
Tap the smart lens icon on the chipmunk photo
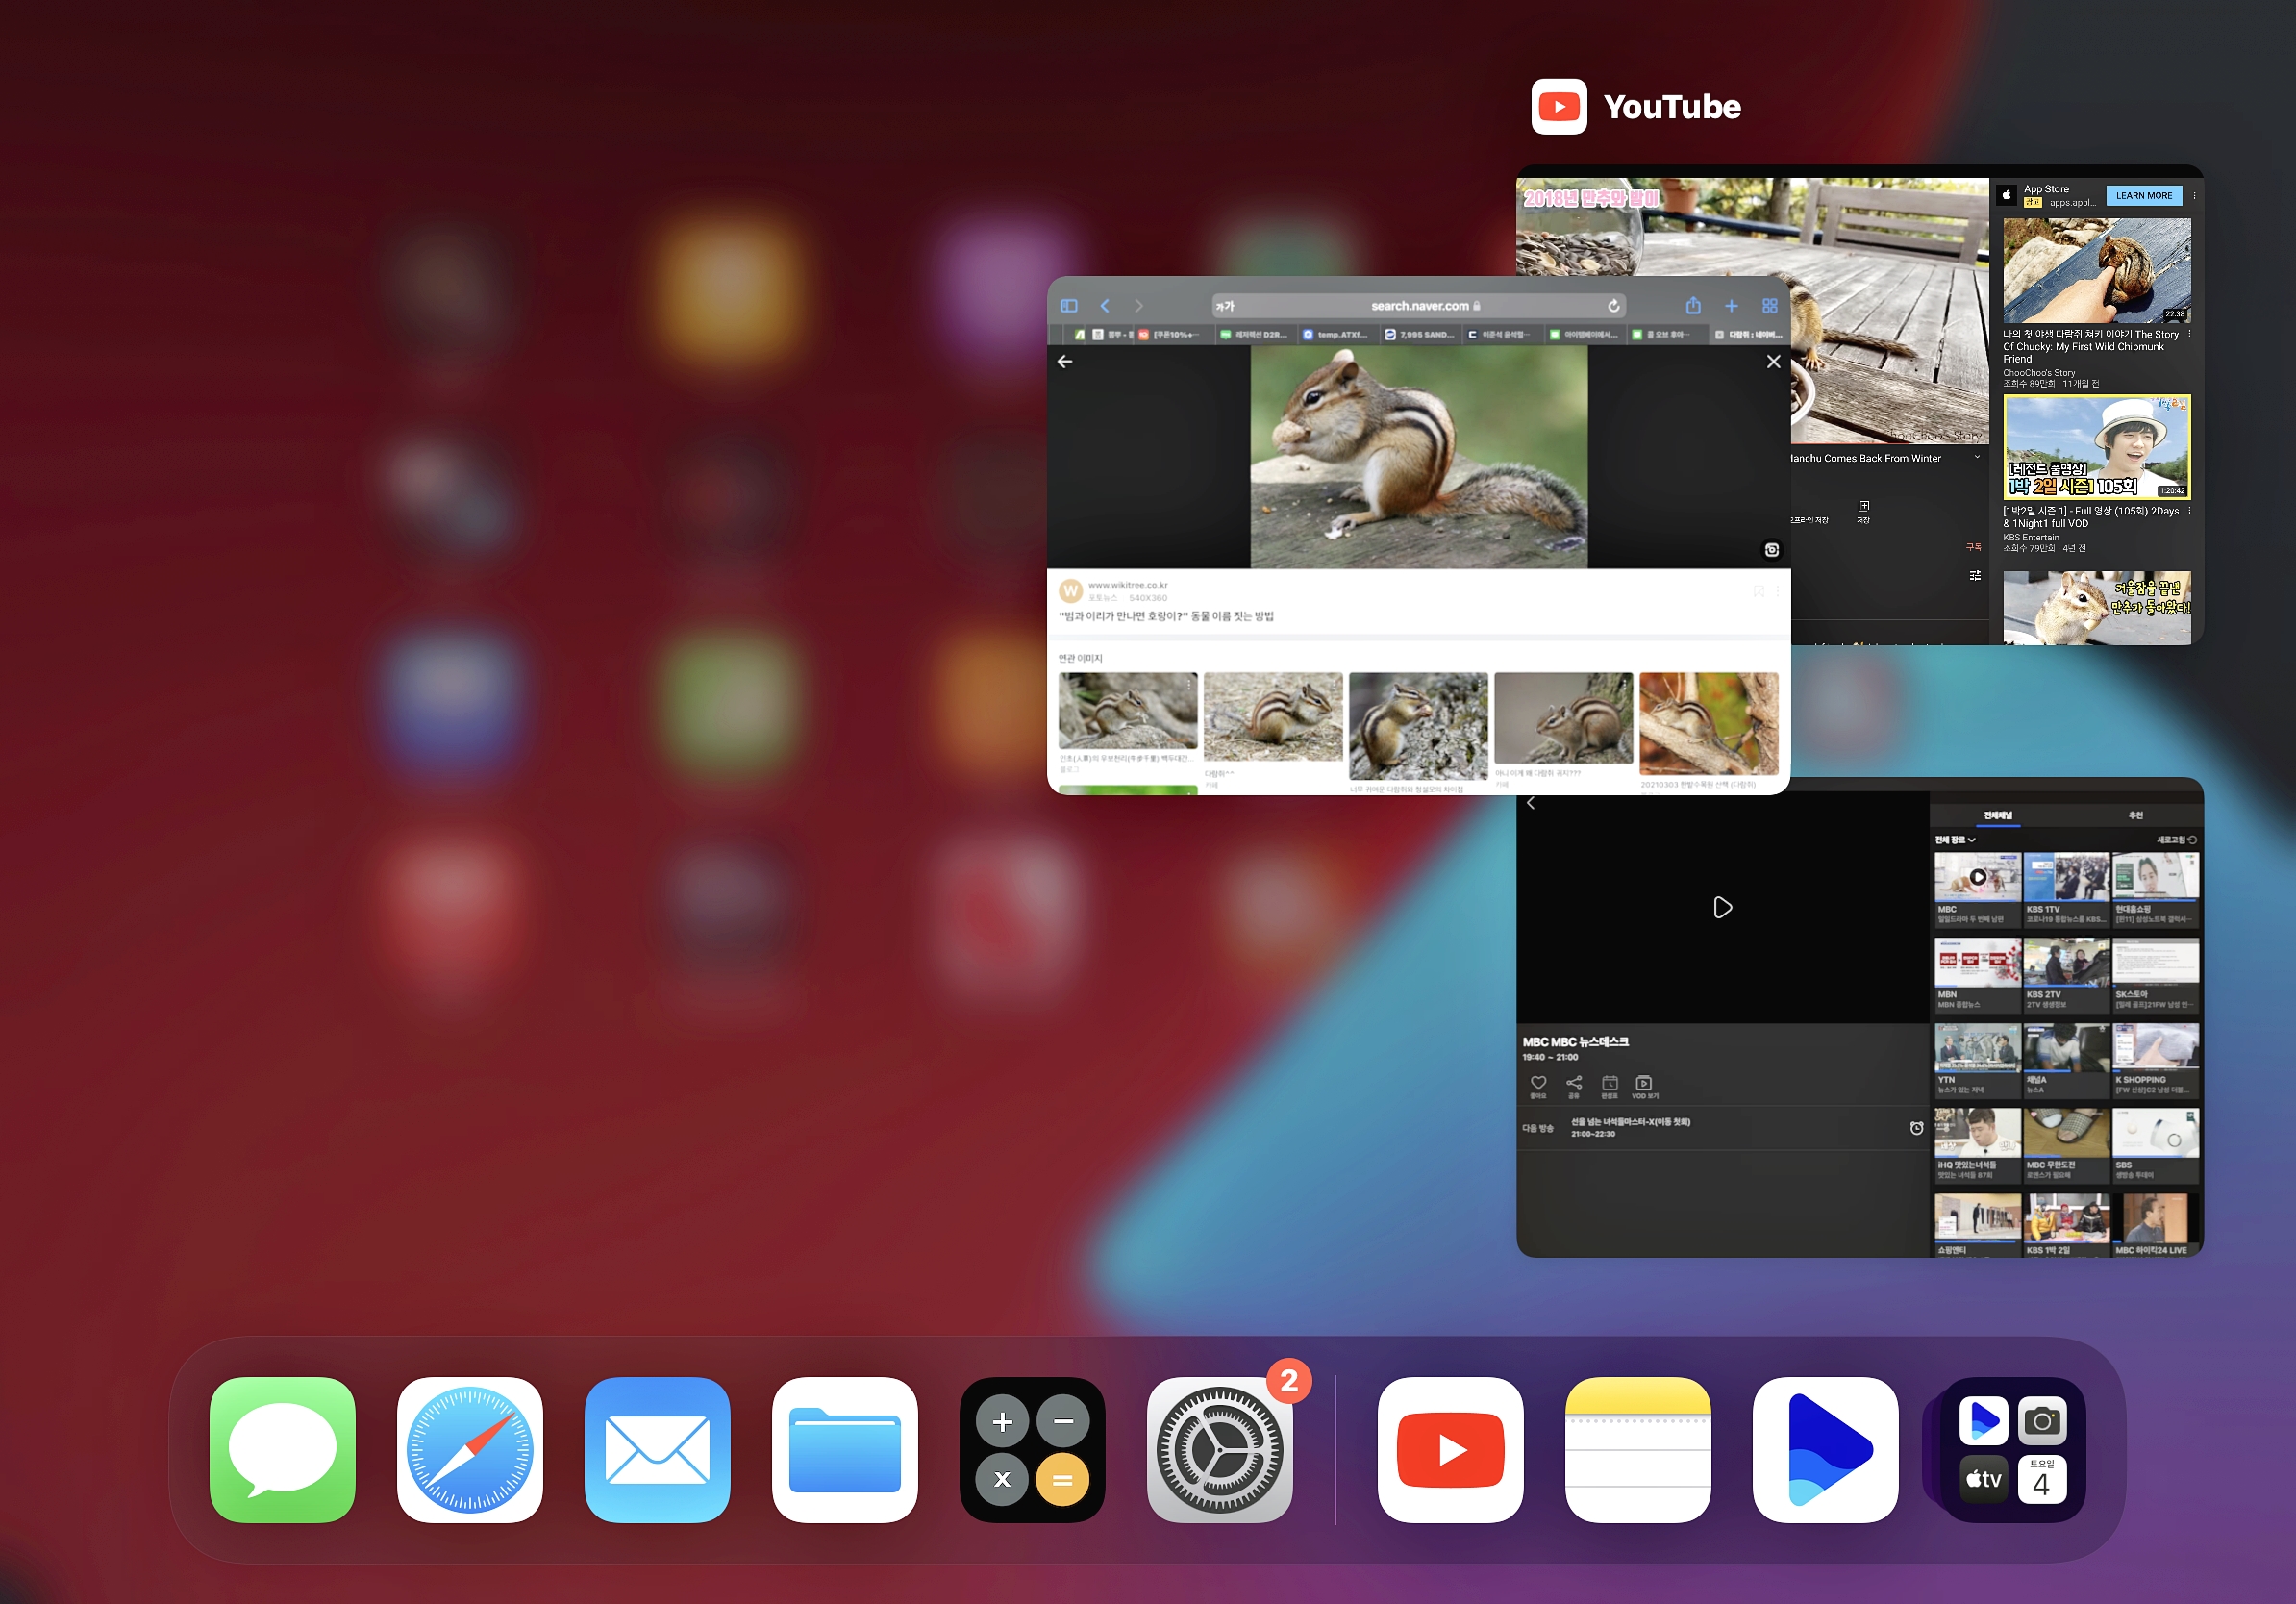(x=1771, y=550)
